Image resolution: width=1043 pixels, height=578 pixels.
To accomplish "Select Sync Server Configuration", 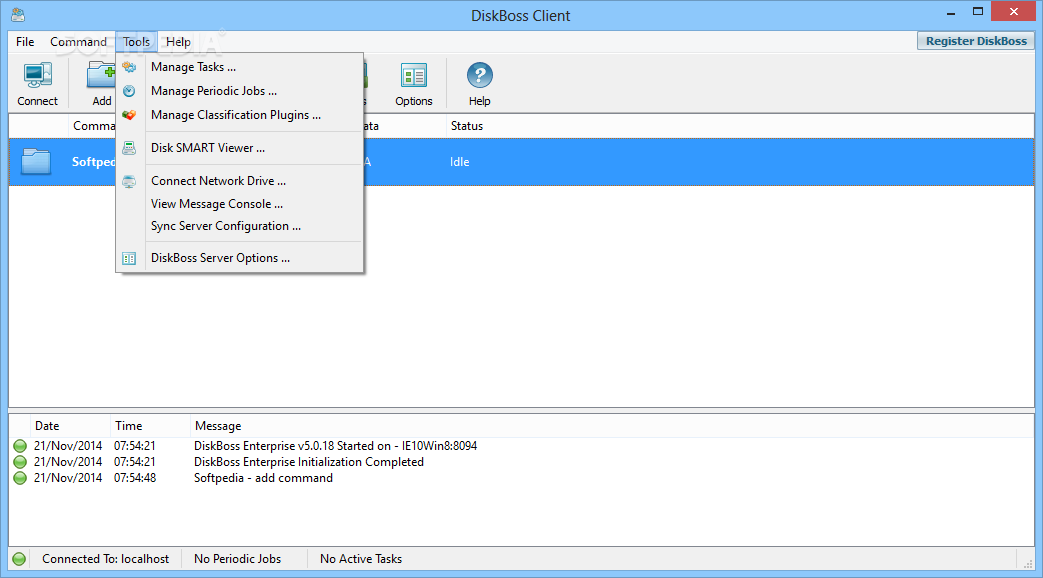I will (x=240, y=226).
